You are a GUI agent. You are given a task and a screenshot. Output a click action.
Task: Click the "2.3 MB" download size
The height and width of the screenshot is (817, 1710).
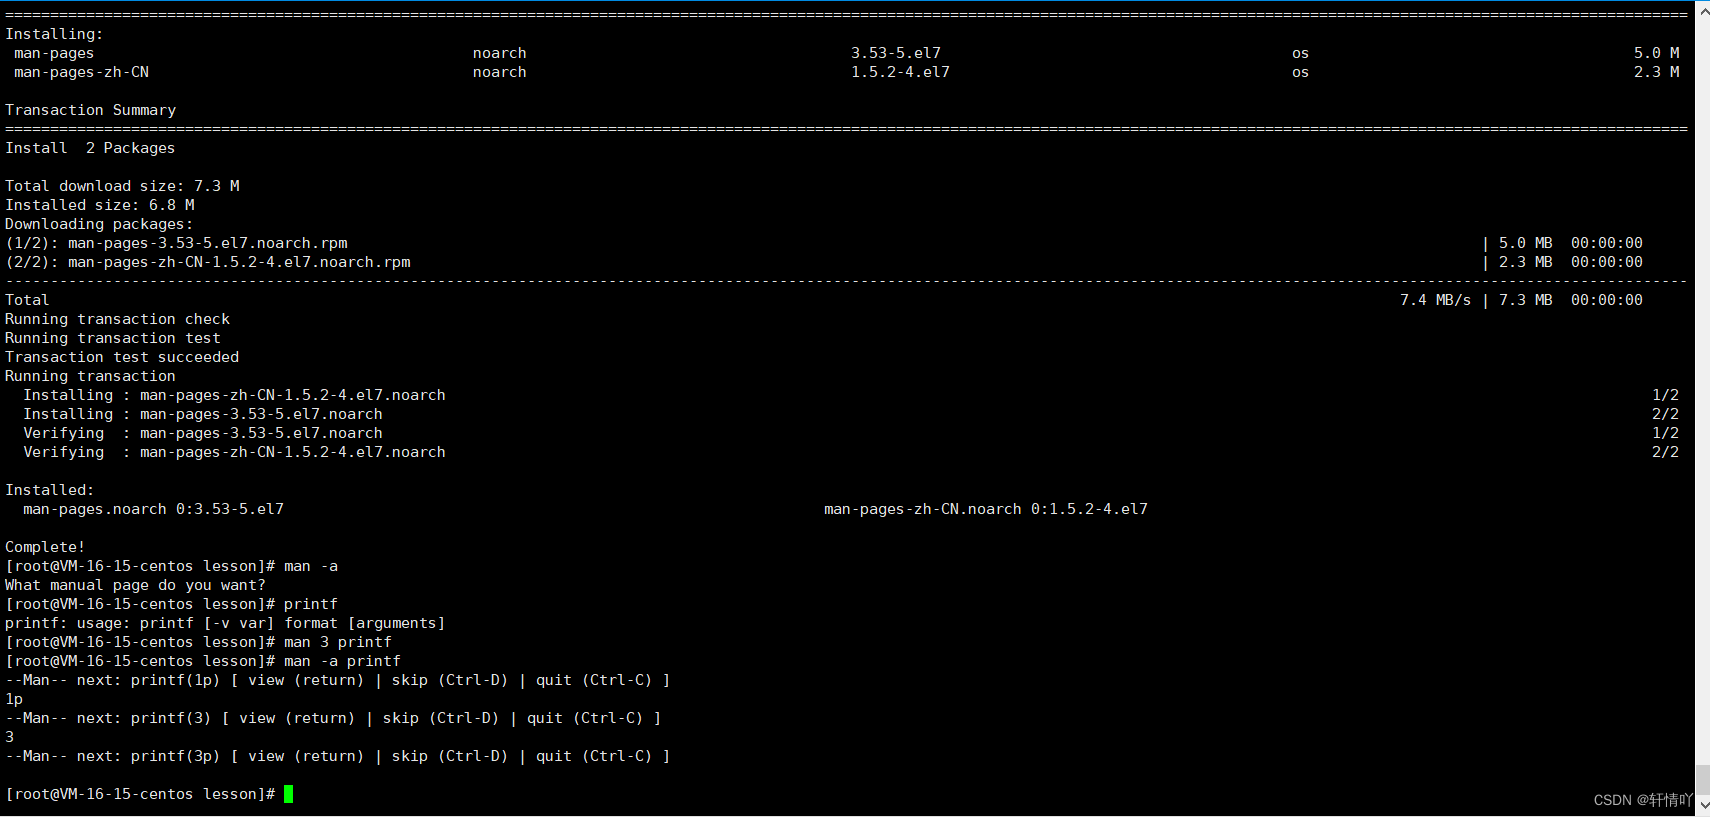(x=1525, y=262)
